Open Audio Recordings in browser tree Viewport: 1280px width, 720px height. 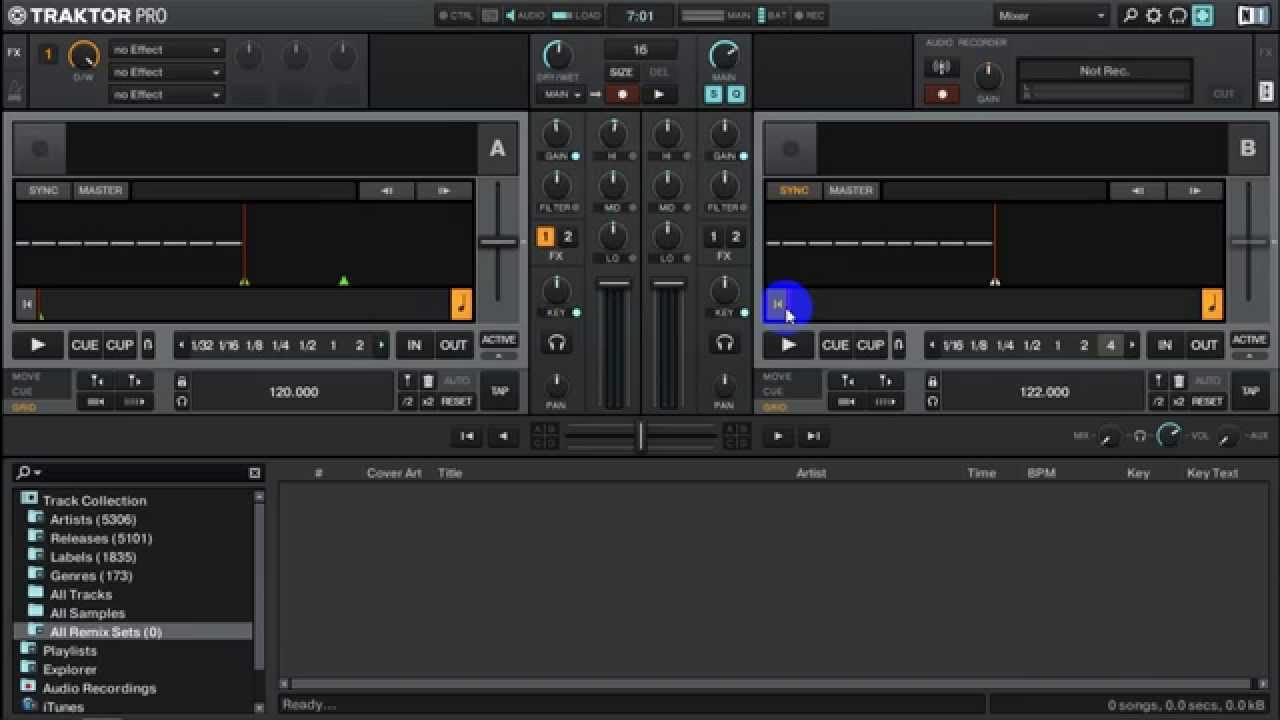[99, 688]
